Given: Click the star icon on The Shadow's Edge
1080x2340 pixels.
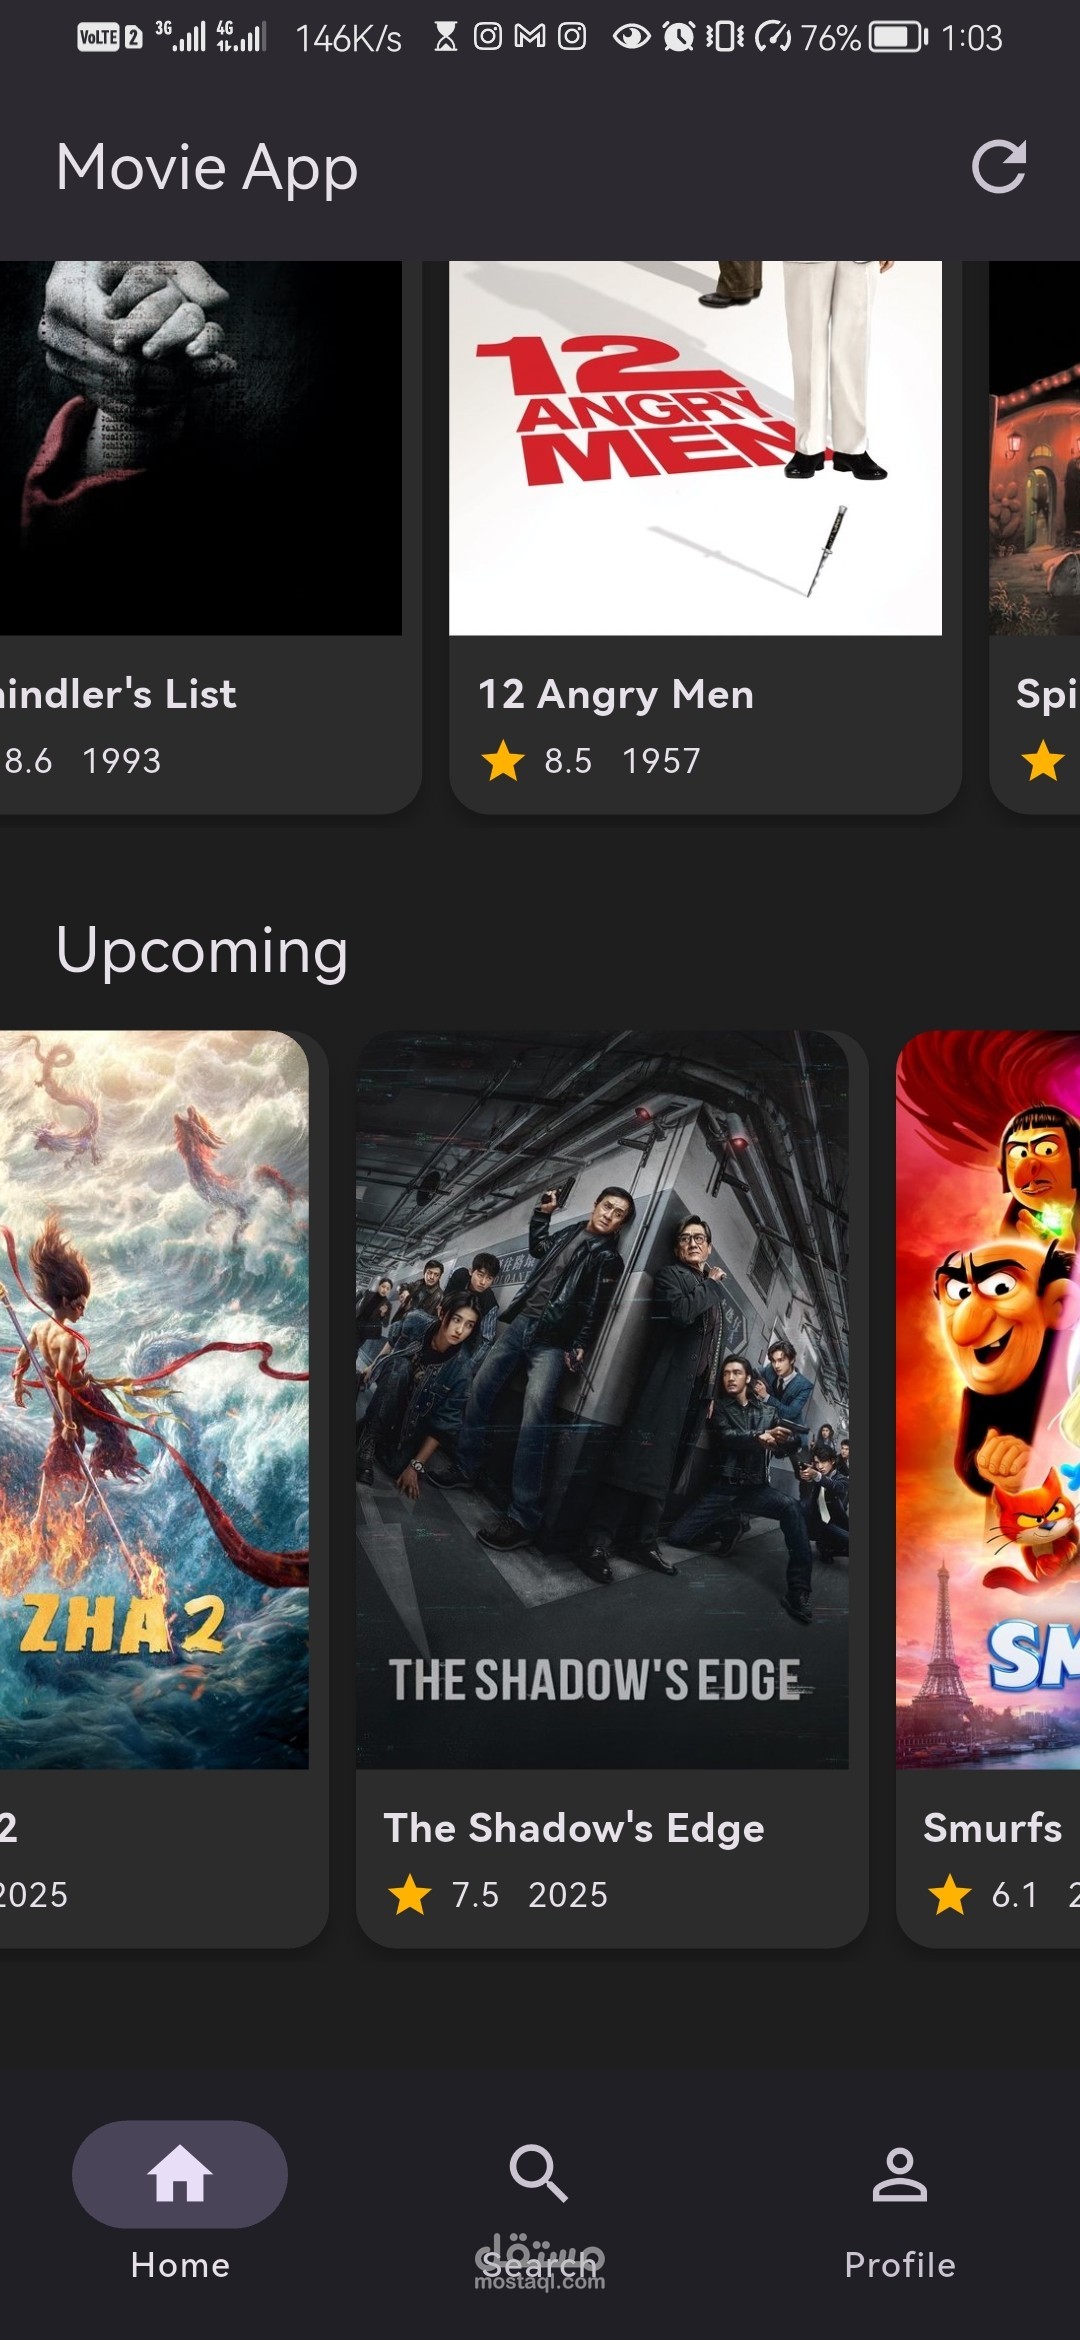Looking at the screenshot, I should click(410, 1894).
